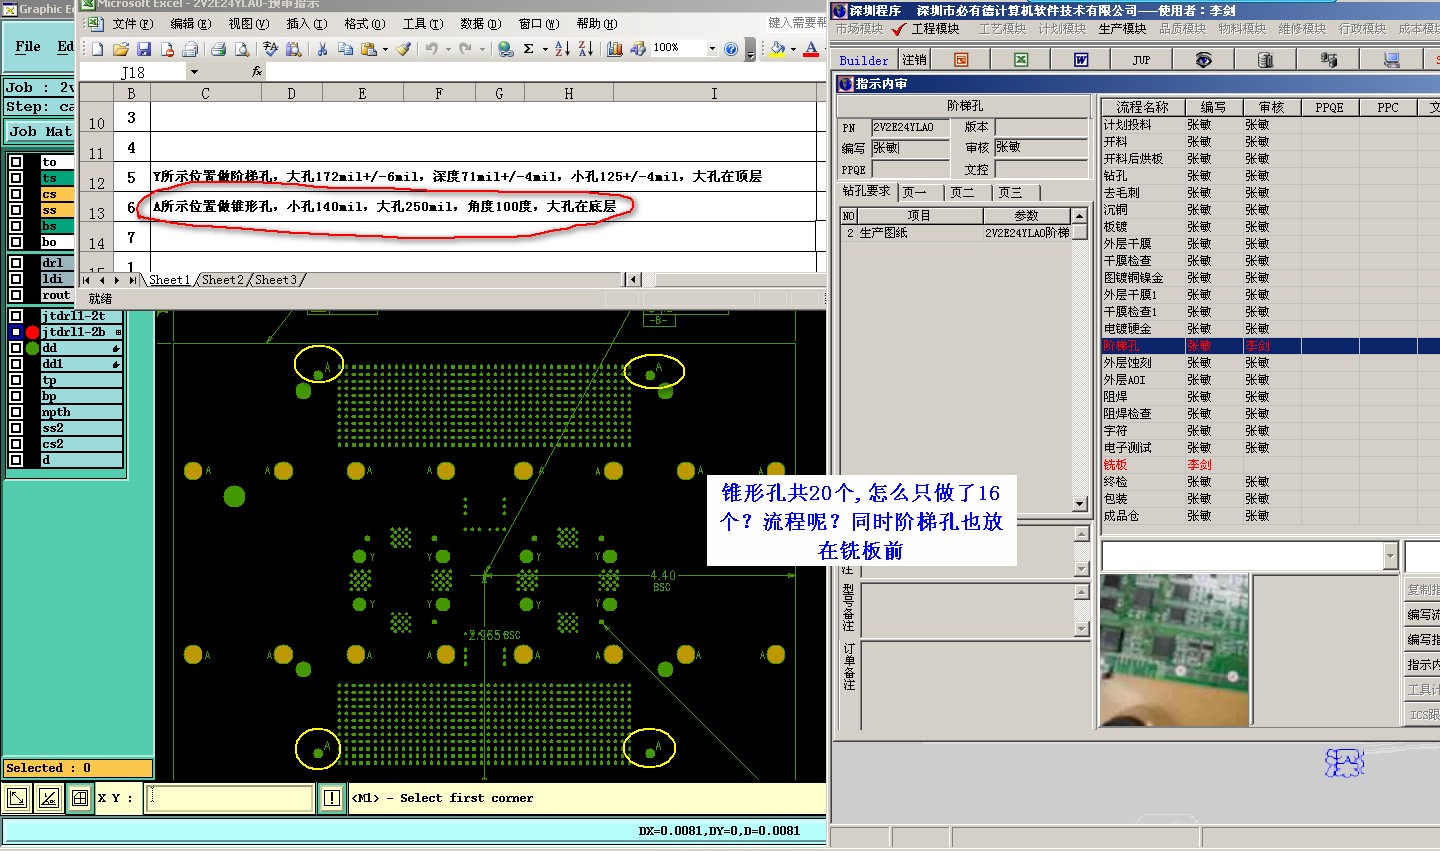Click the Fill Color paint bucket icon
1440x851 pixels.
pyautogui.click(x=777, y=48)
